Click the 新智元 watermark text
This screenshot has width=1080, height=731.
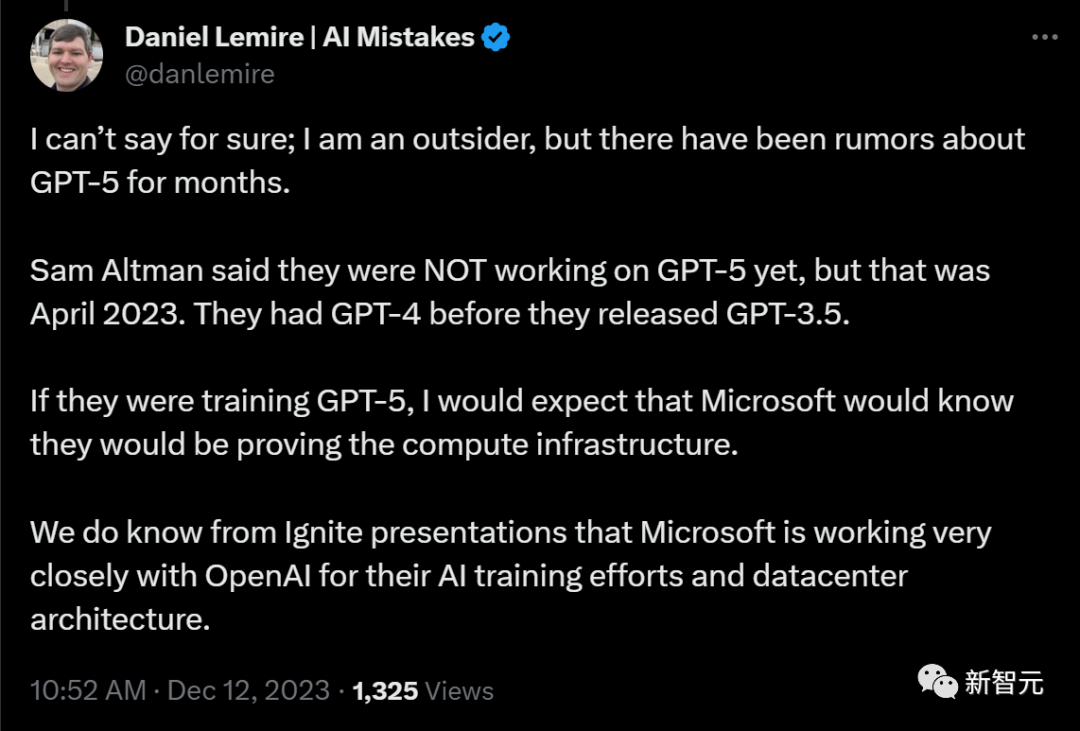[x=1004, y=682]
